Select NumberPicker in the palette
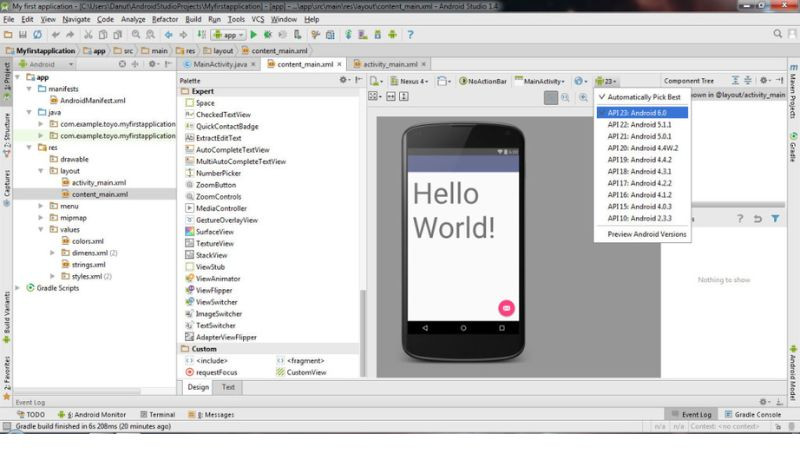The image size is (800, 450). click(213, 173)
